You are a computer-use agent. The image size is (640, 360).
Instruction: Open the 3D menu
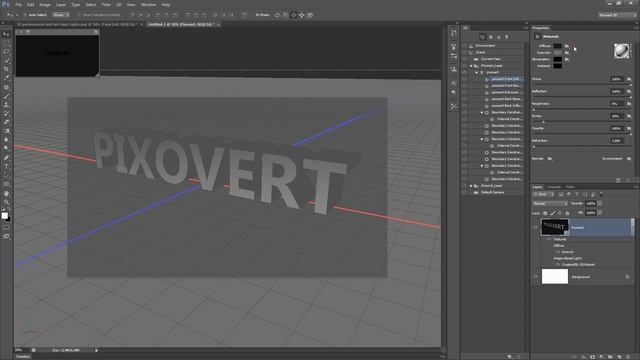click(119, 4)
